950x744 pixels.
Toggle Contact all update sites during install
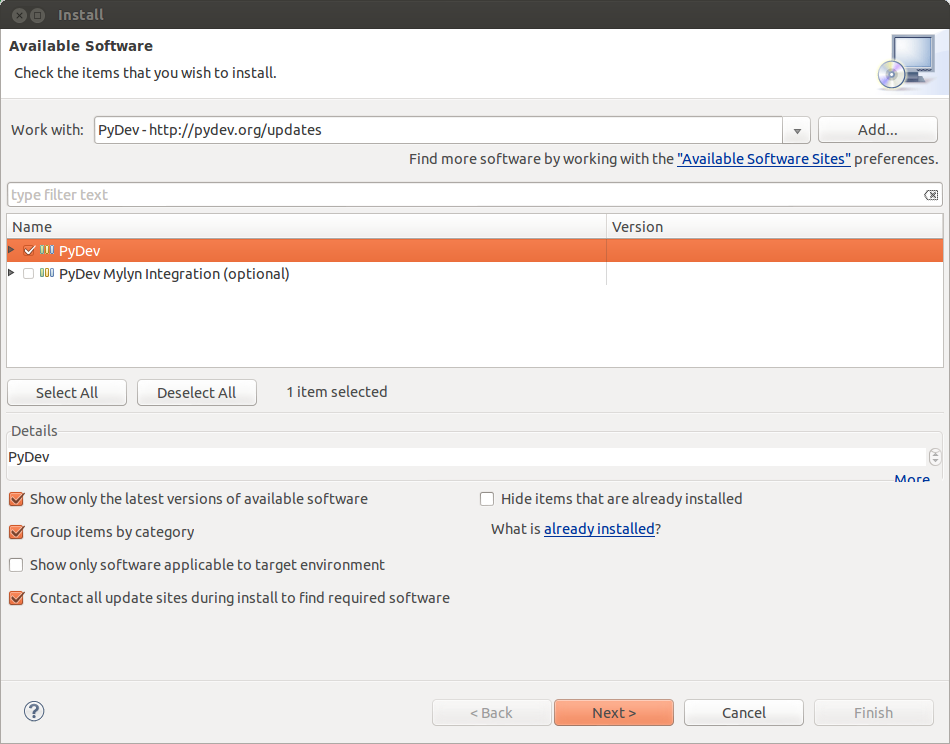(16, 598)
